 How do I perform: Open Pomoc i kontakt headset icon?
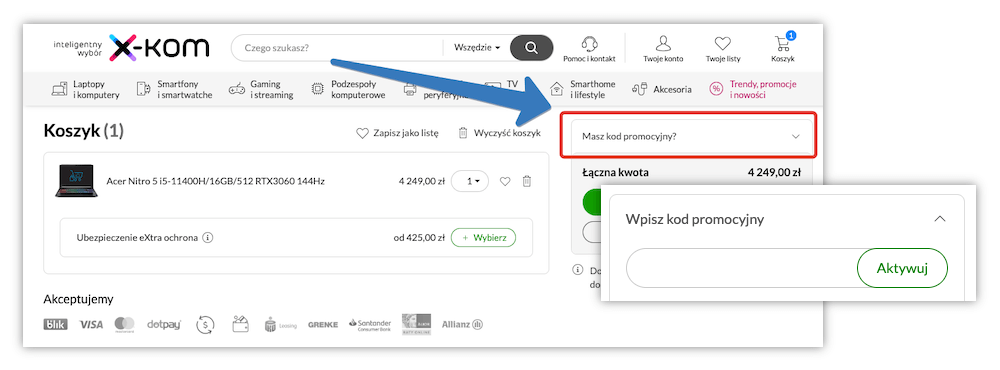[x=589, y=44]
